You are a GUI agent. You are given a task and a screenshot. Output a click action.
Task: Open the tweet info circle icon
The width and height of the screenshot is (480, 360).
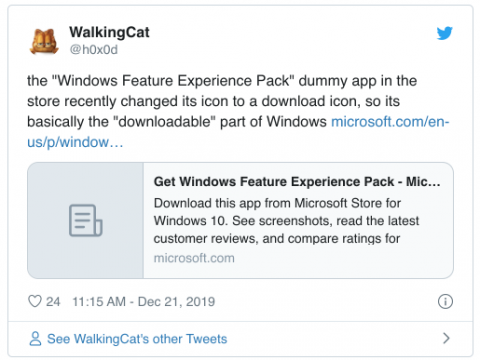tap(445, 302)
